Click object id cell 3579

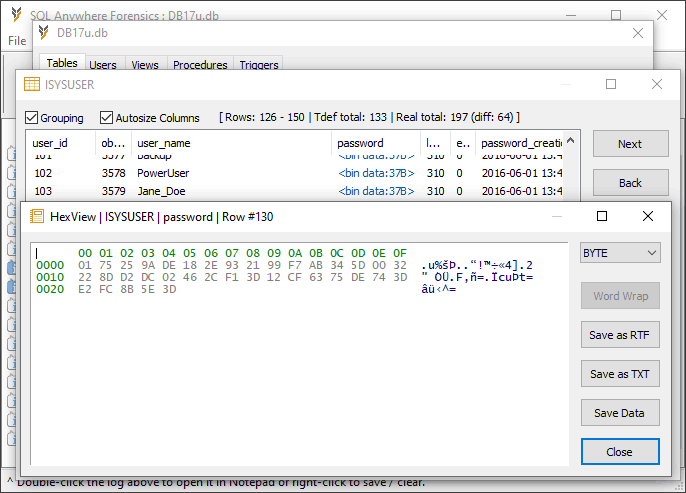[114, 191]
